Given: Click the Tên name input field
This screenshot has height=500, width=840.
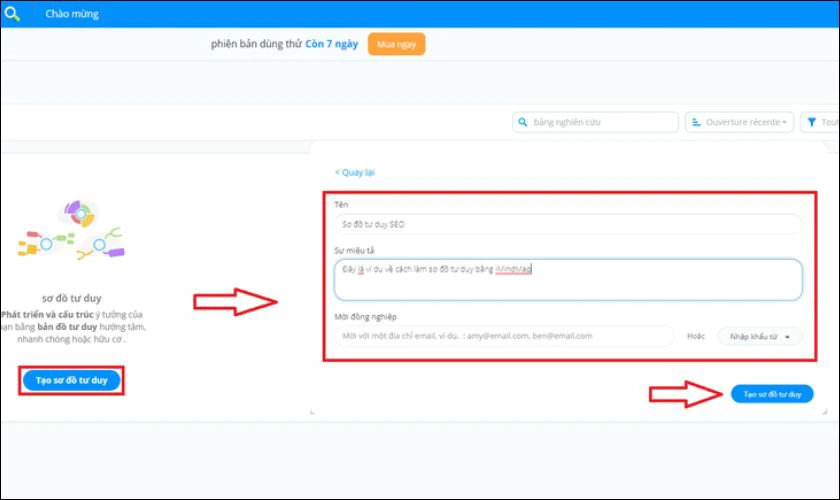Looking at the screenshot, I should [568, 224].
